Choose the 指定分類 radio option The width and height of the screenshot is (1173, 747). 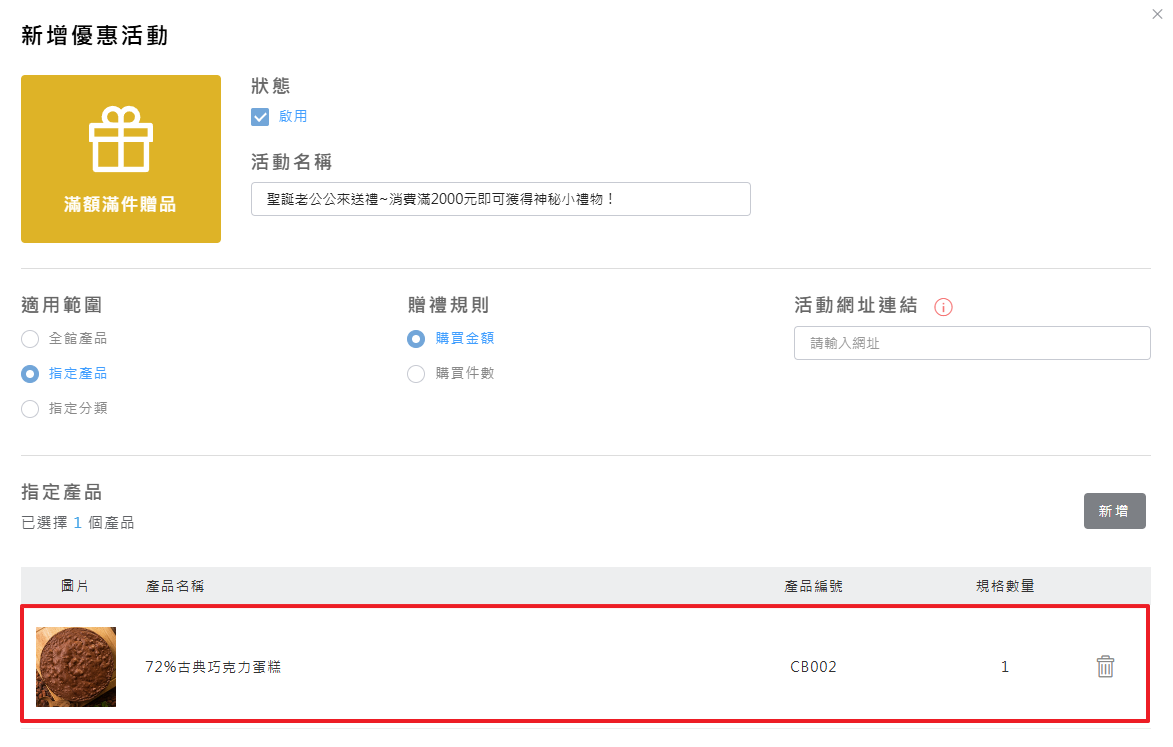[30, 409]
